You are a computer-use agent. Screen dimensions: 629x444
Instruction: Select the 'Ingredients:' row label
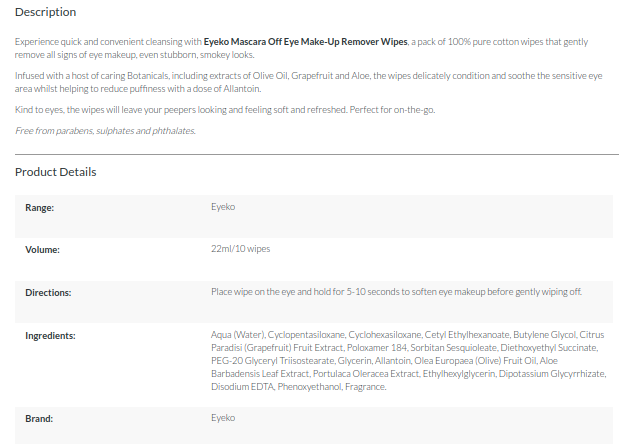50,335
